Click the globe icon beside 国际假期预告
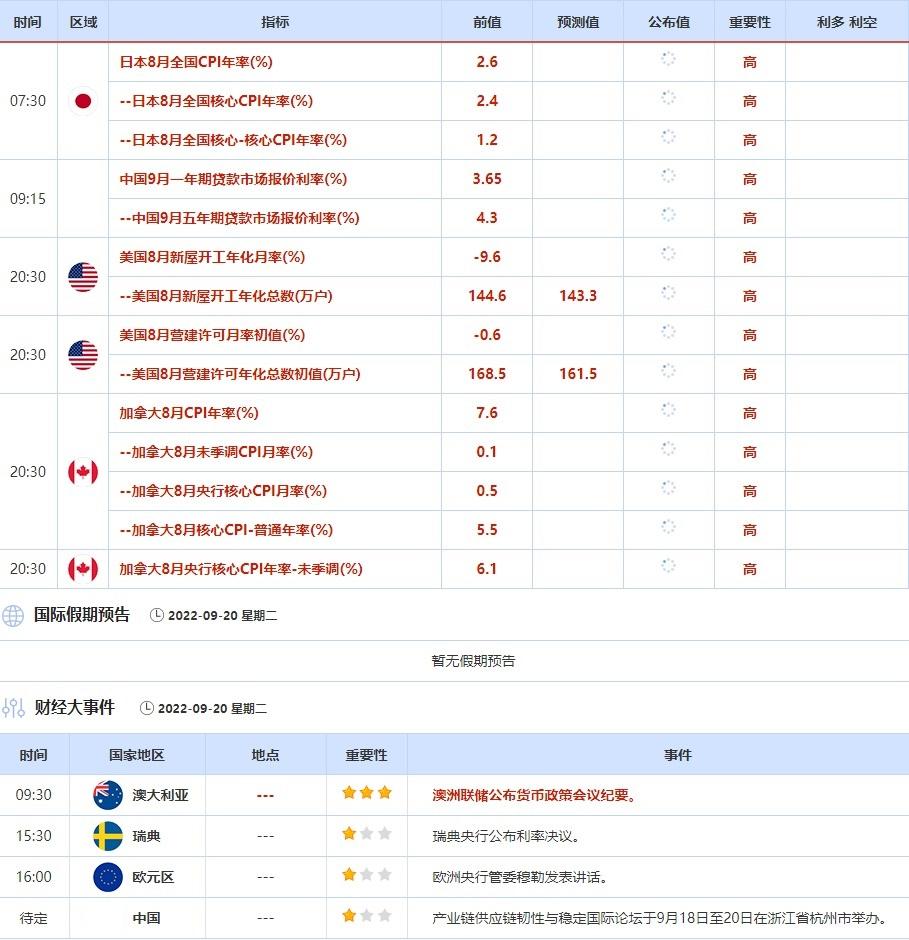Image resolution: width=909 pixels, height=940 pixels. (13, 616)
